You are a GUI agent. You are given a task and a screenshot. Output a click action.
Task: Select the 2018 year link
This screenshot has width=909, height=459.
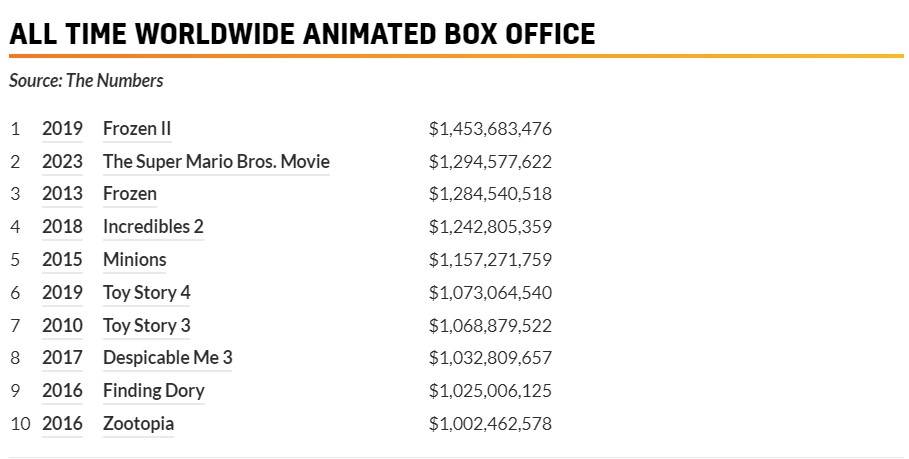tap(62, 227)
